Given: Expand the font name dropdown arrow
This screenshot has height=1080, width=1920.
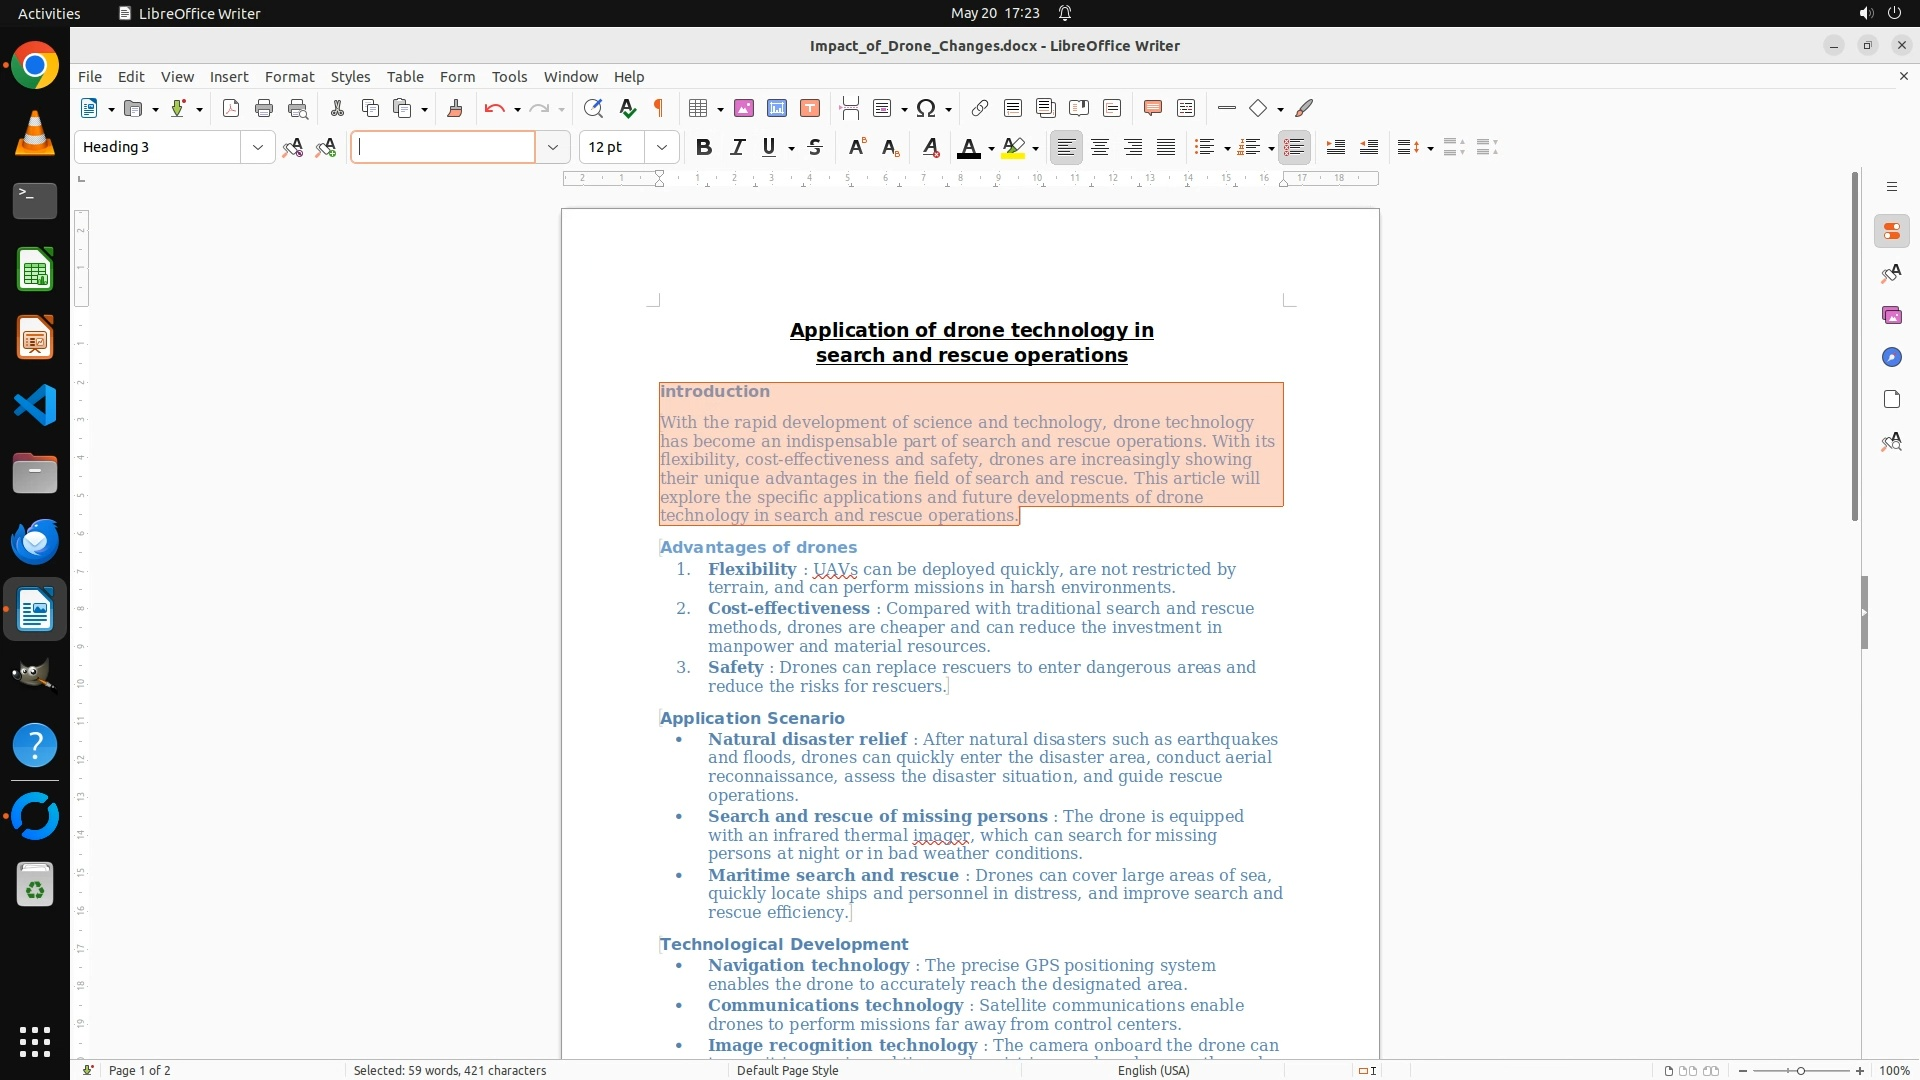Looking at the screenshot, I should pos(552,147).
